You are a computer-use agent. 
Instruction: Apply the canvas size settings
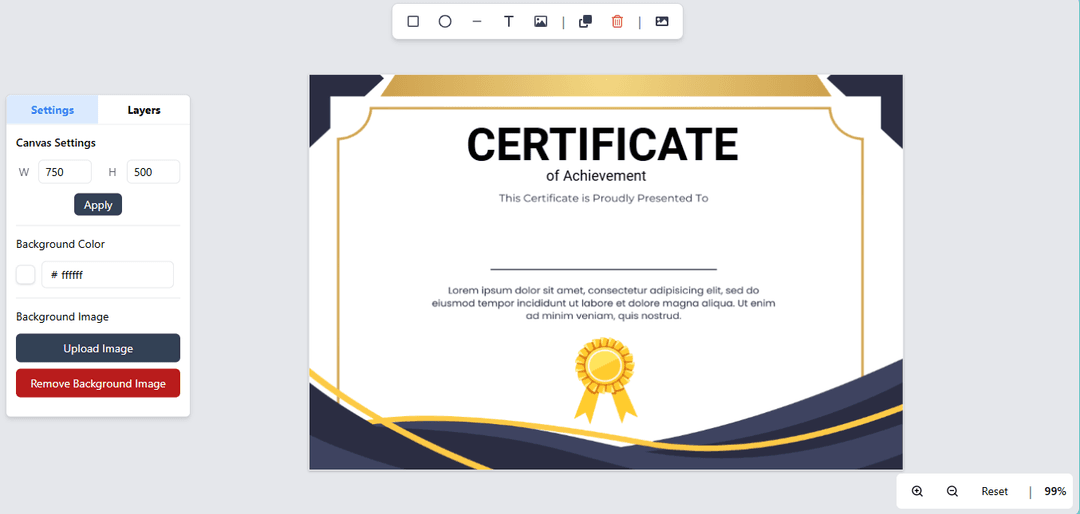point(98,205)
